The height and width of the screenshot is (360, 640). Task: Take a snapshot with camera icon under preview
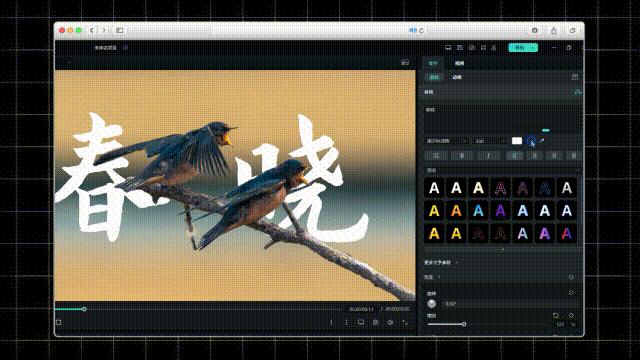coord(376,322)
